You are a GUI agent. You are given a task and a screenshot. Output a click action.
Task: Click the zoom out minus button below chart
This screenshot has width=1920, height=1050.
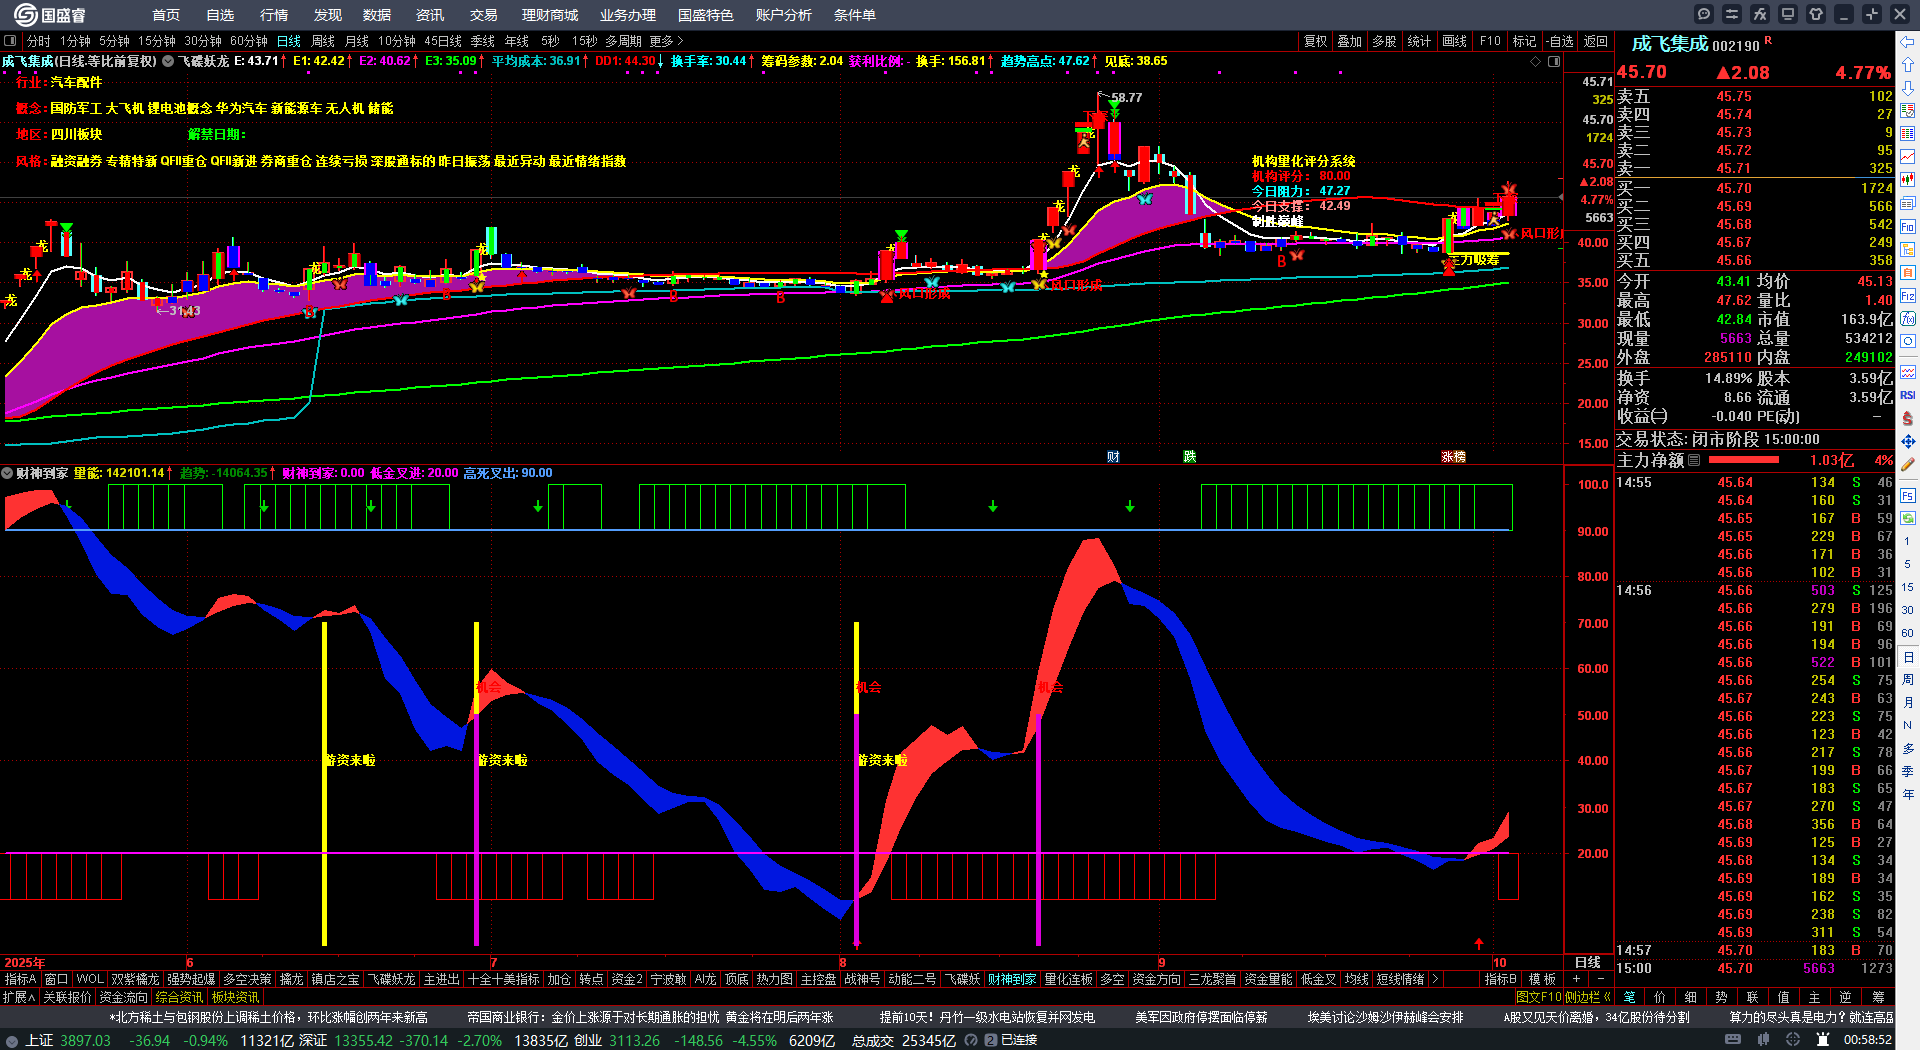[1600, 979]
